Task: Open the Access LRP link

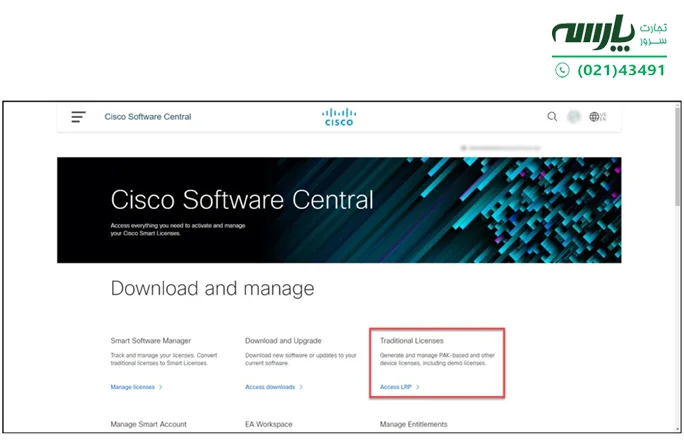Action: (x=395, y=386)
